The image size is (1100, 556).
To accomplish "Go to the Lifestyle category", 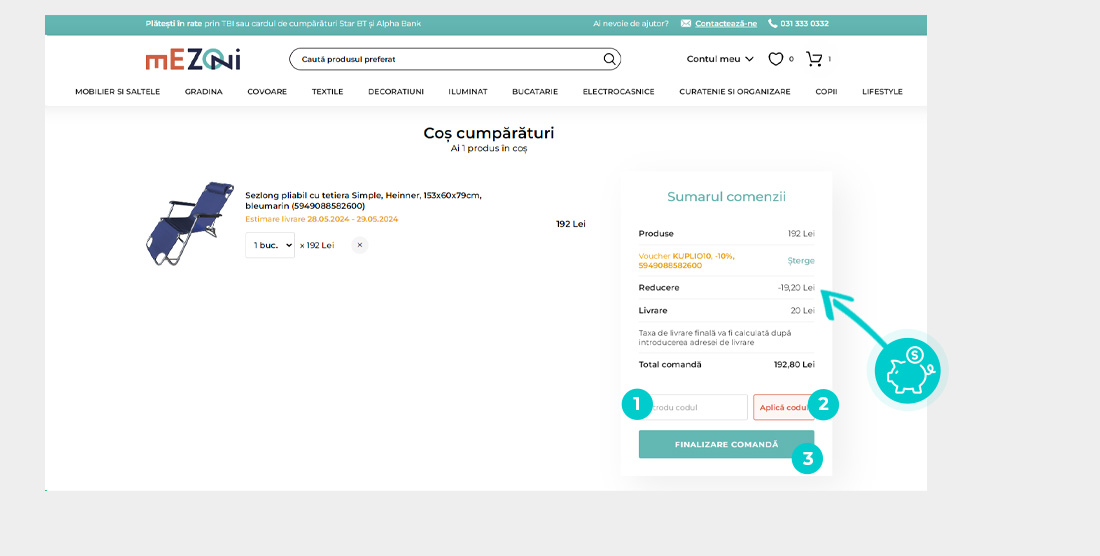I will click(x=882, y=92).
